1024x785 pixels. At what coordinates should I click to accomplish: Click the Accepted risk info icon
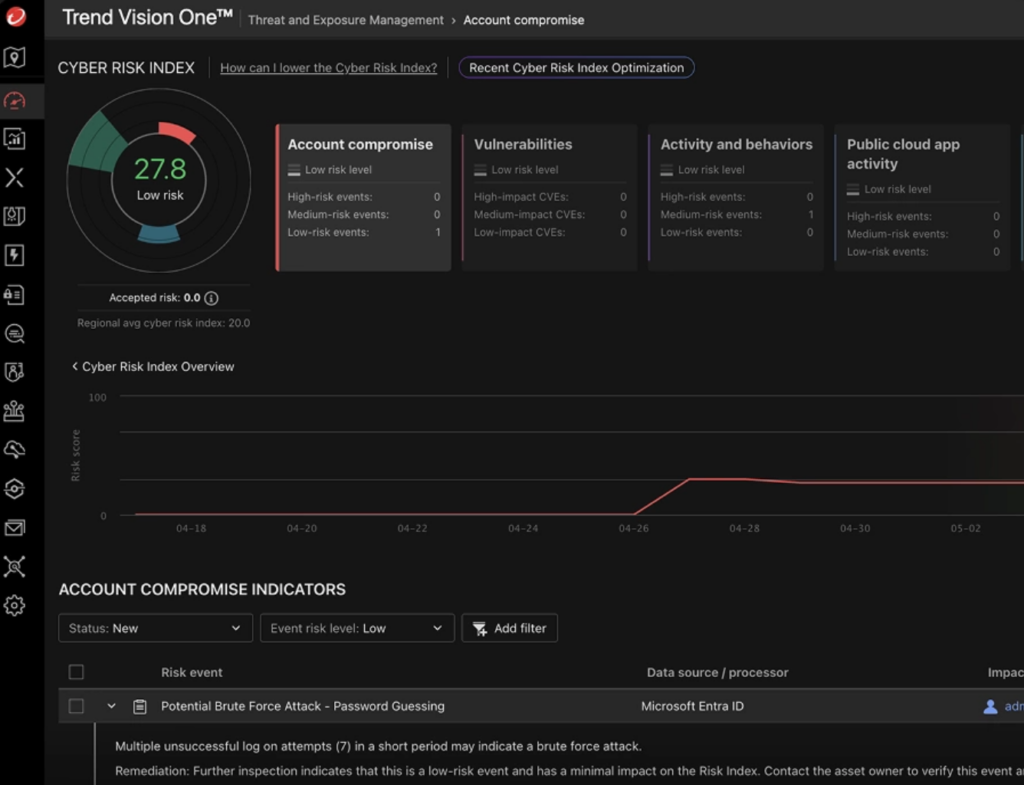[211, 298]
